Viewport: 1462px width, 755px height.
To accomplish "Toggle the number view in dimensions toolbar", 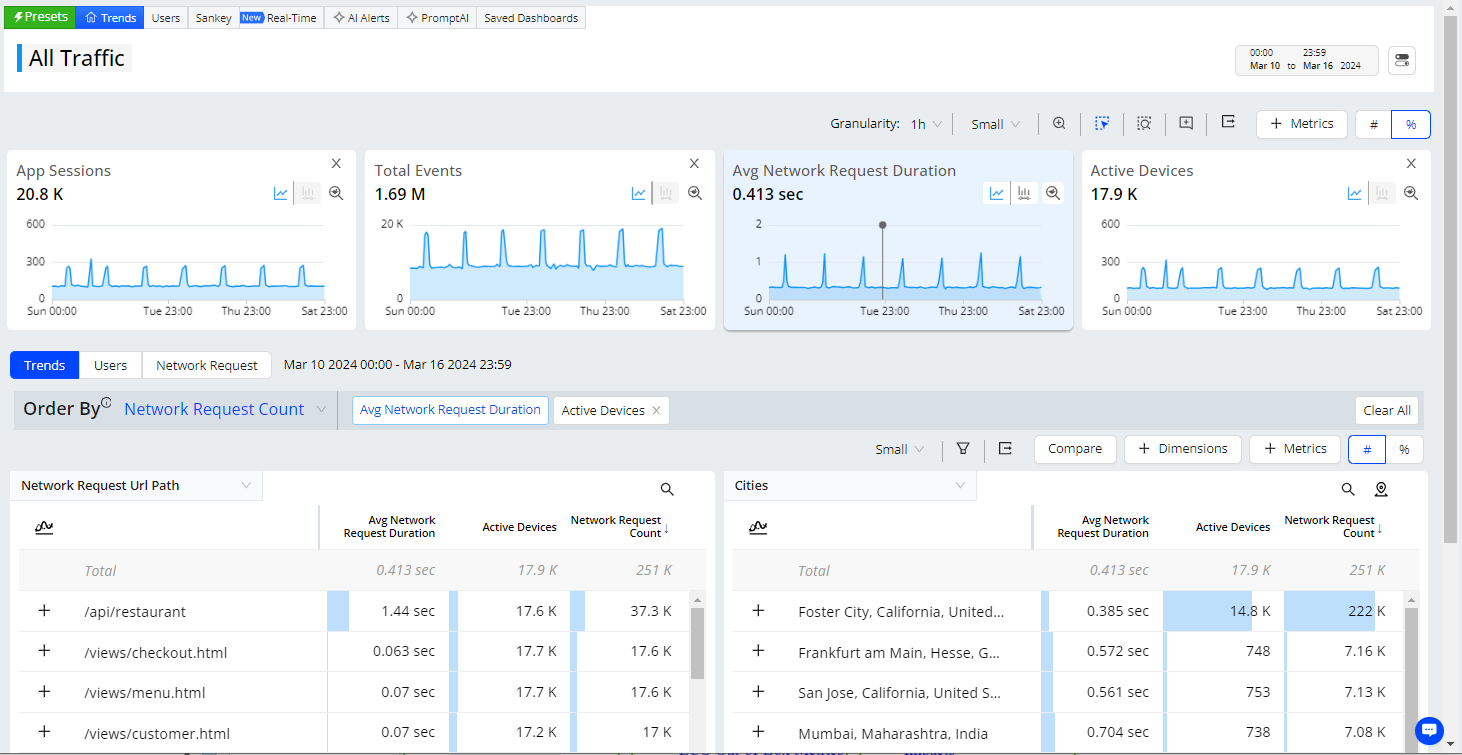I will coord(1367,449).
